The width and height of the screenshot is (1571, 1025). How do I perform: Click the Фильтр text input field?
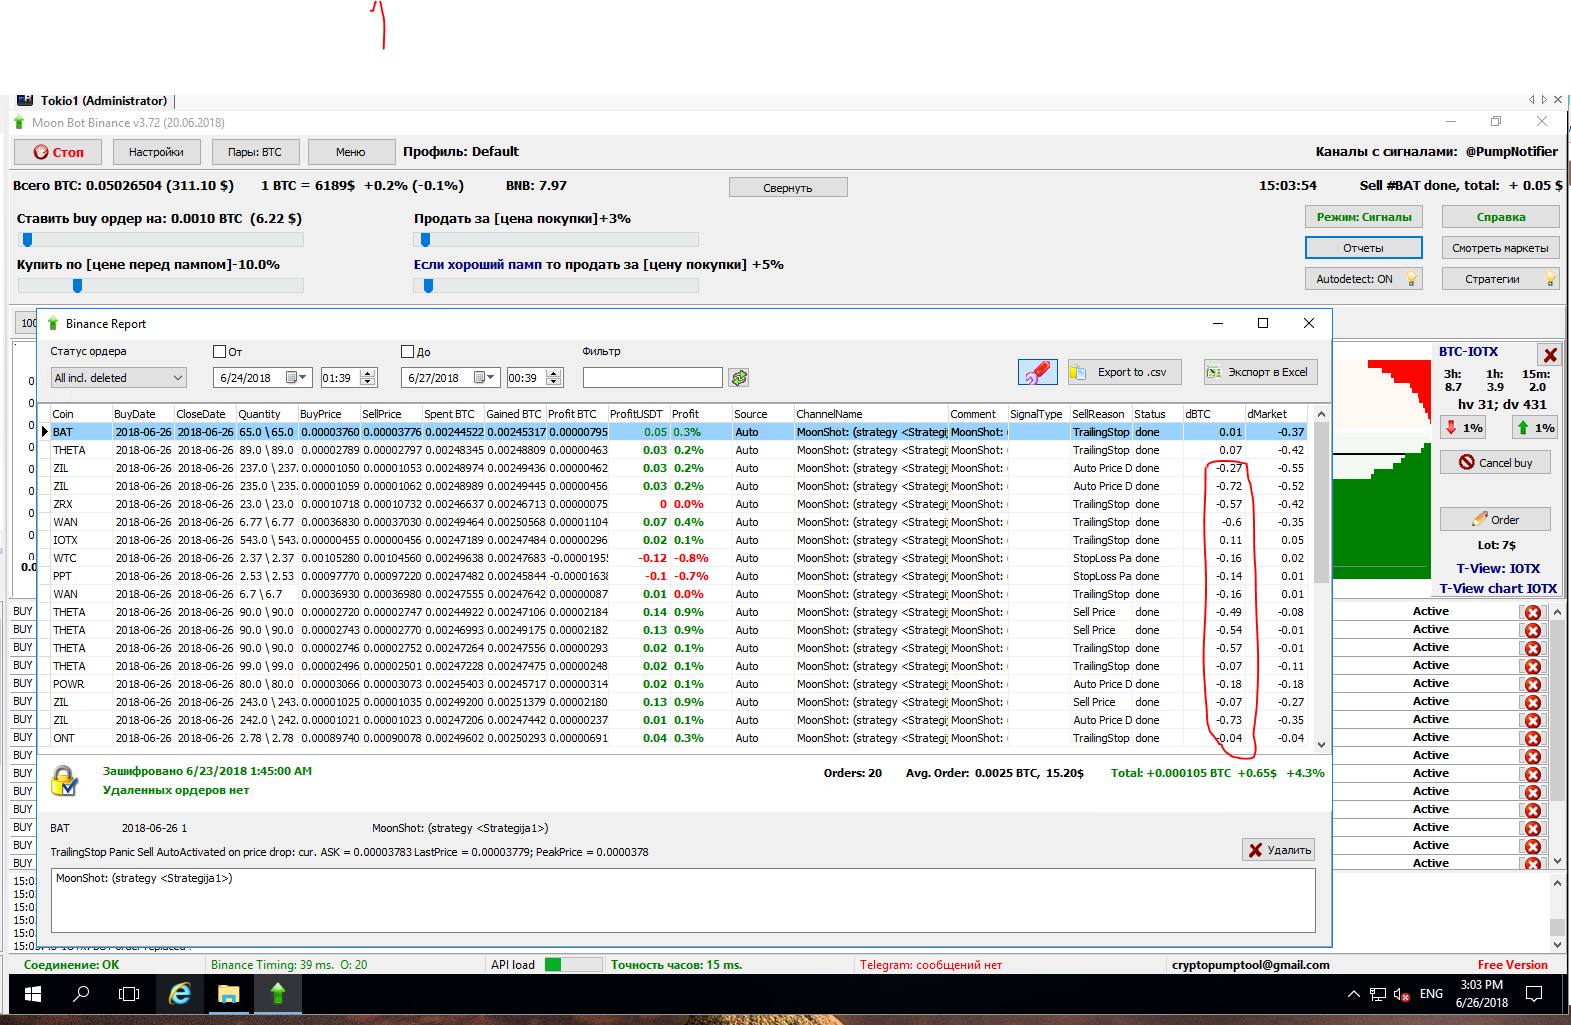(x=653, y=378)
